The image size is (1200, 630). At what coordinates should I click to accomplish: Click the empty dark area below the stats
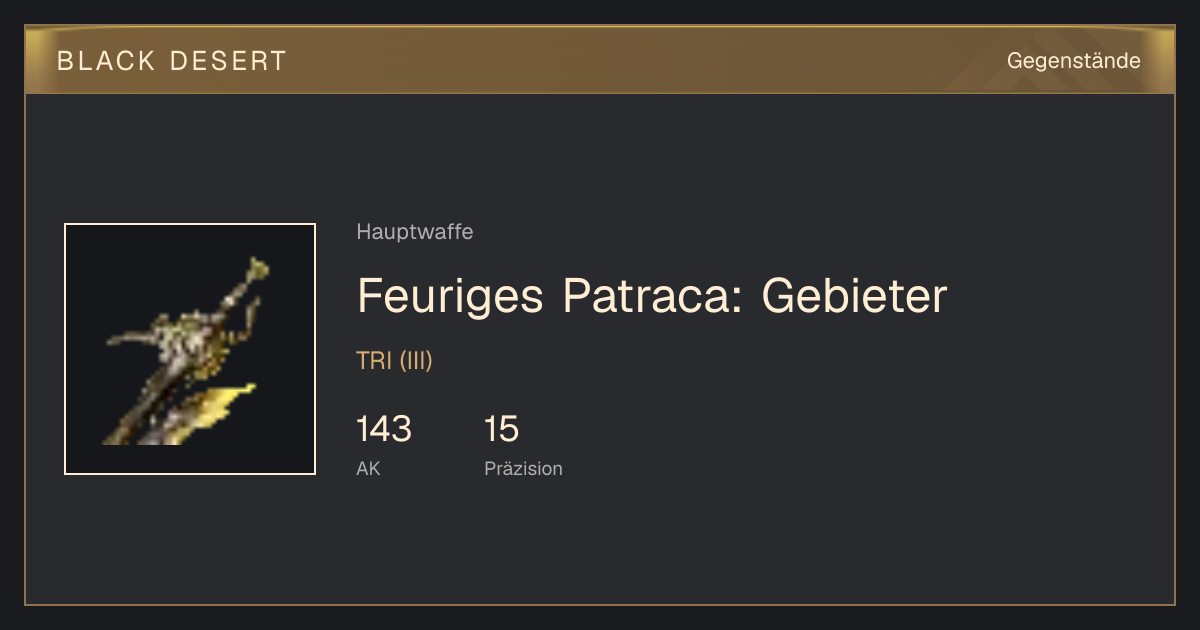700,545
